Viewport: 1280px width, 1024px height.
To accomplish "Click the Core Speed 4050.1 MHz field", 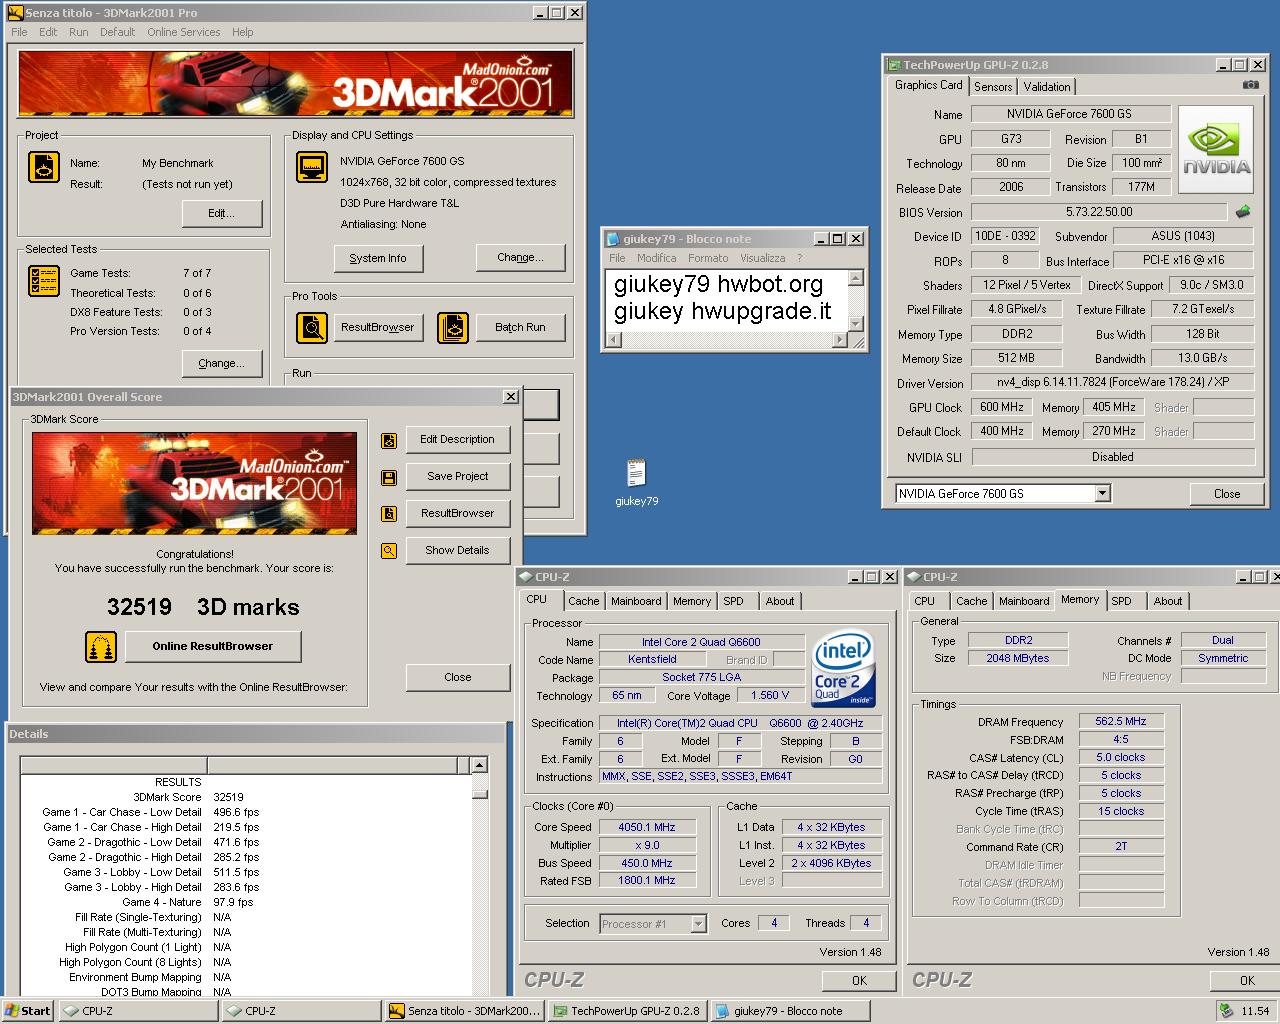I will [646, 827].
